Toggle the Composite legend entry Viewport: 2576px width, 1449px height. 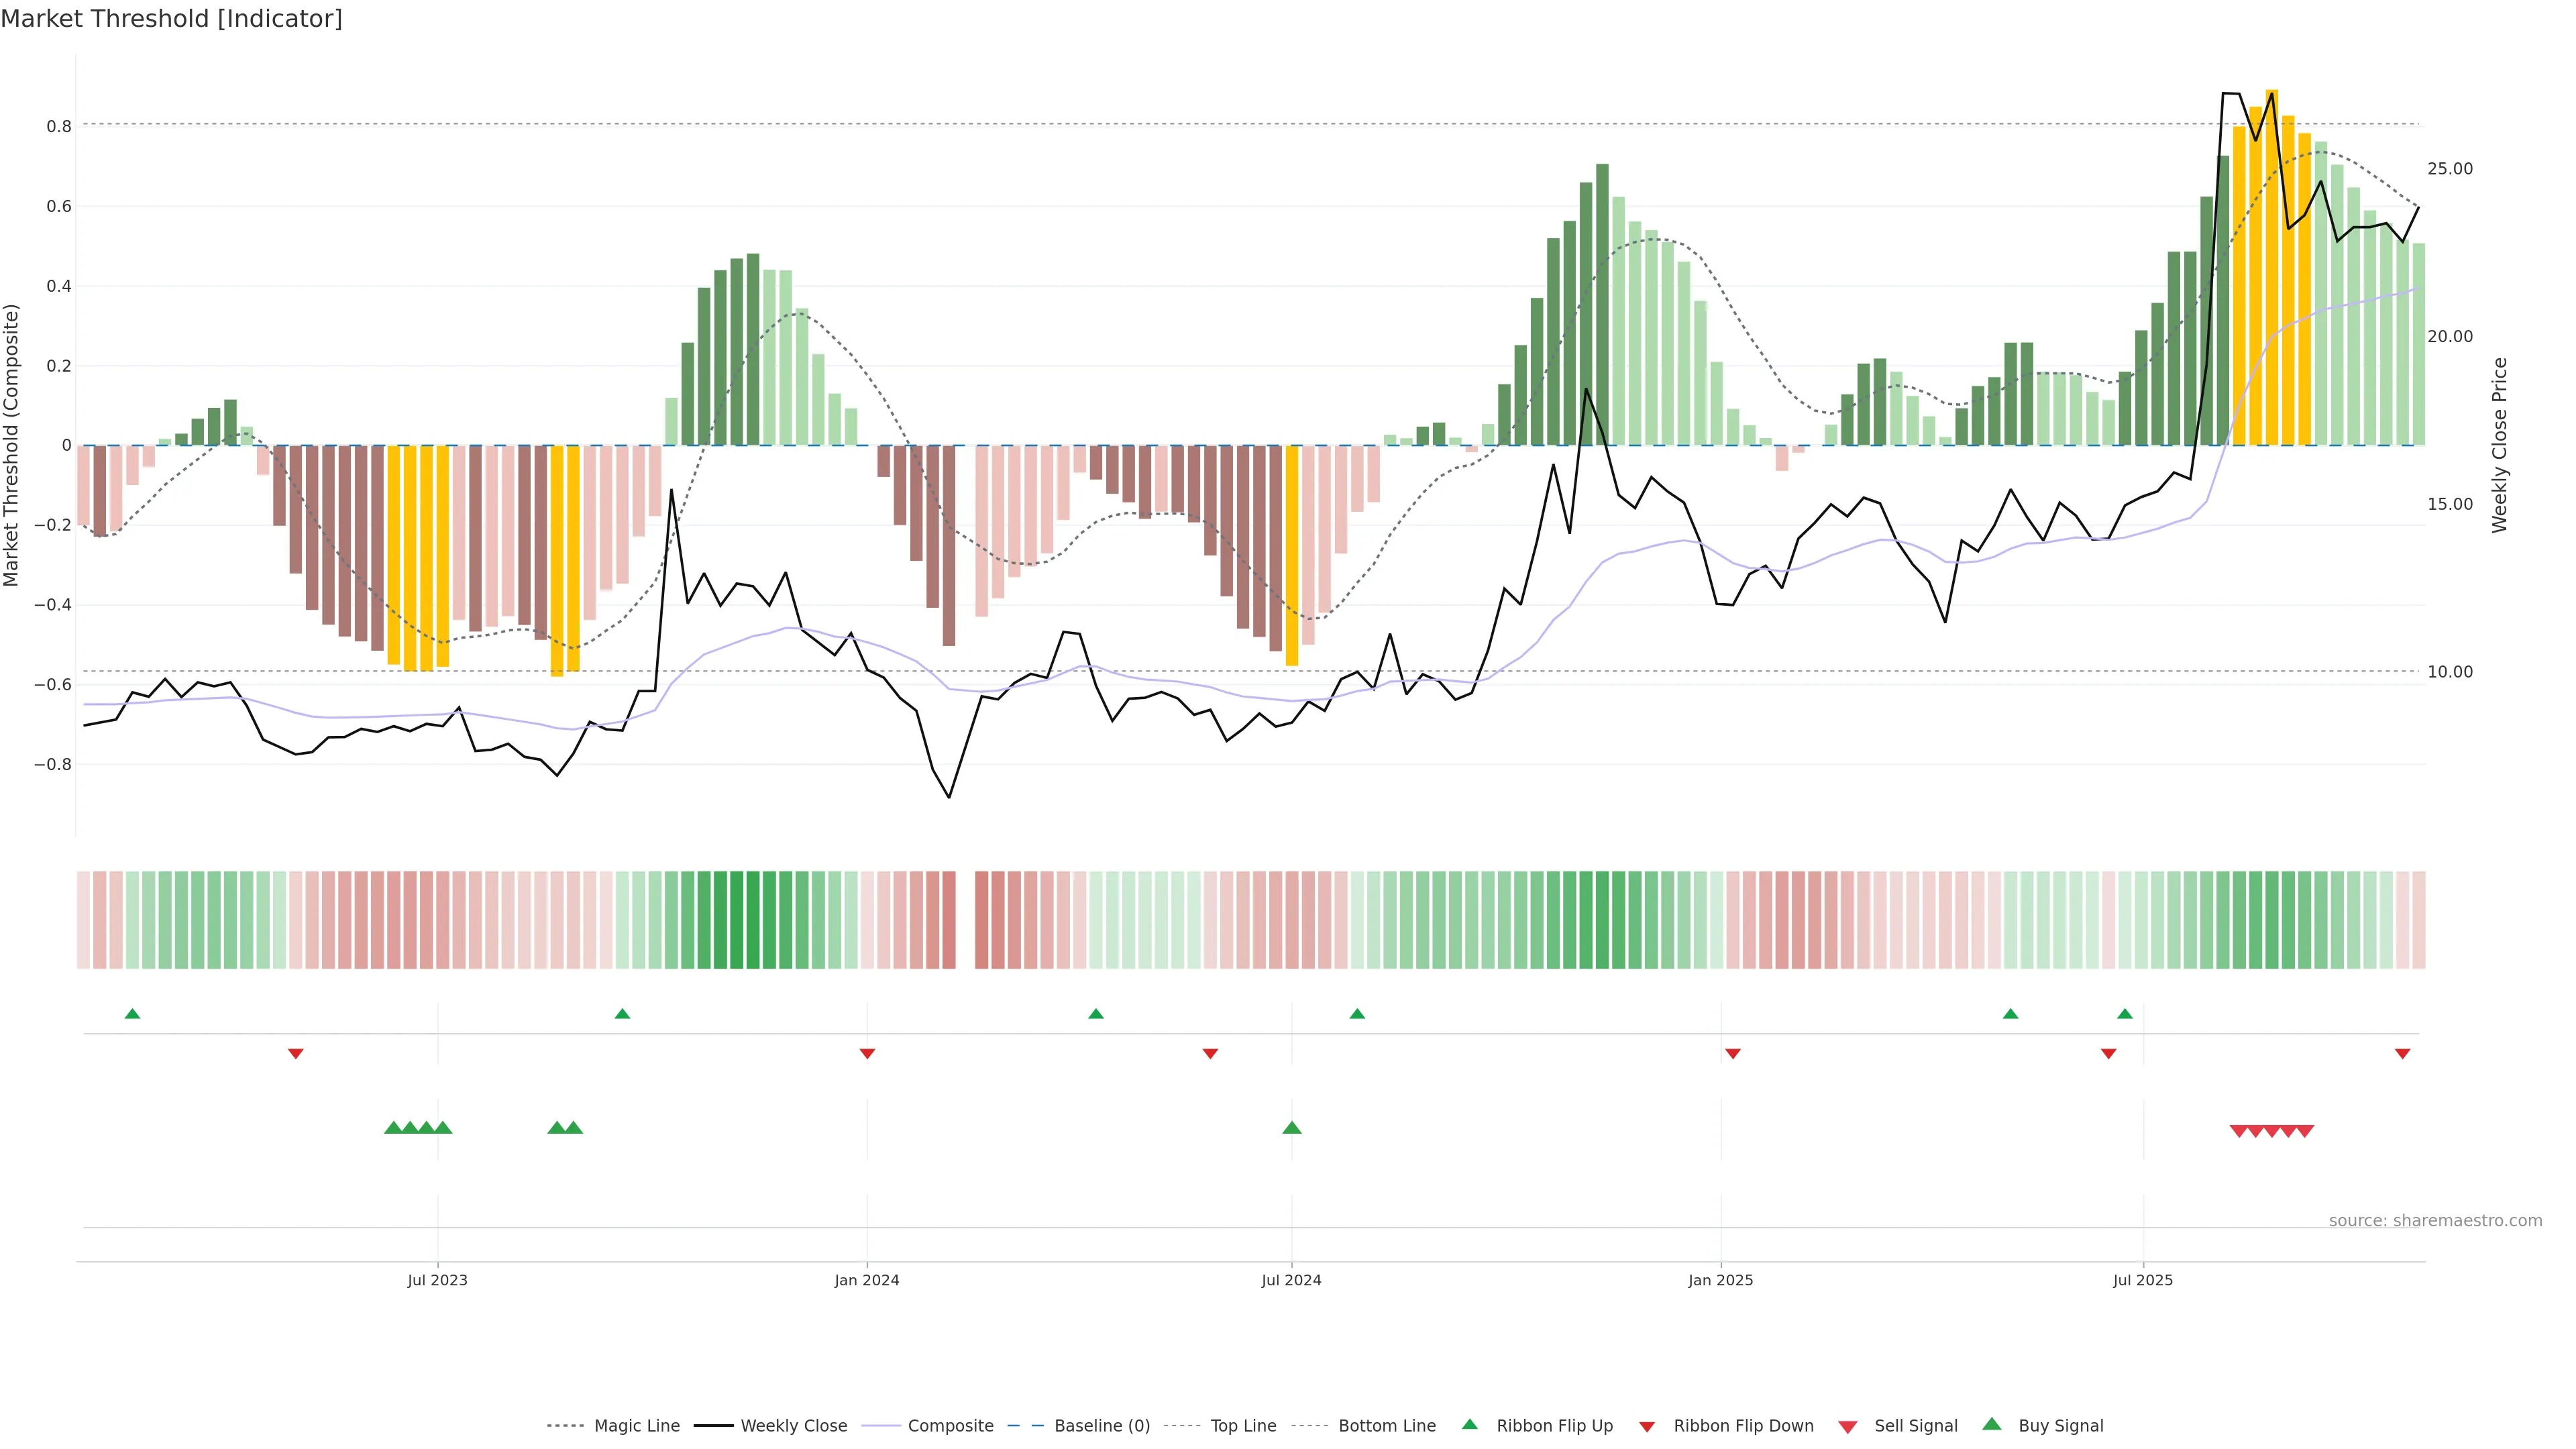pos(950,1426)
